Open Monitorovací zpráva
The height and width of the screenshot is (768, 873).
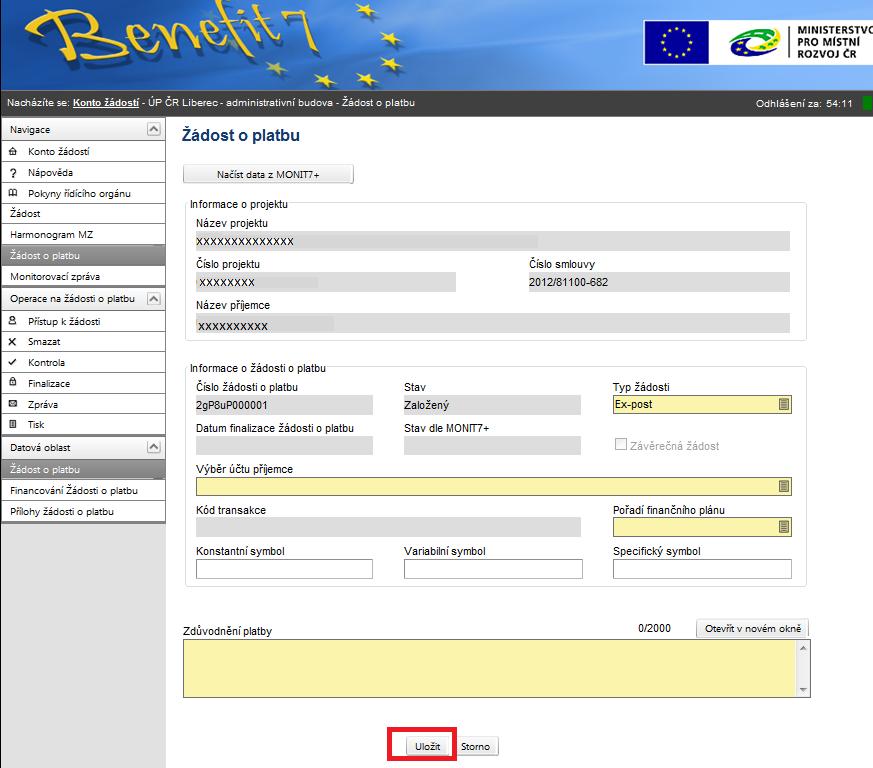(84, 276)
